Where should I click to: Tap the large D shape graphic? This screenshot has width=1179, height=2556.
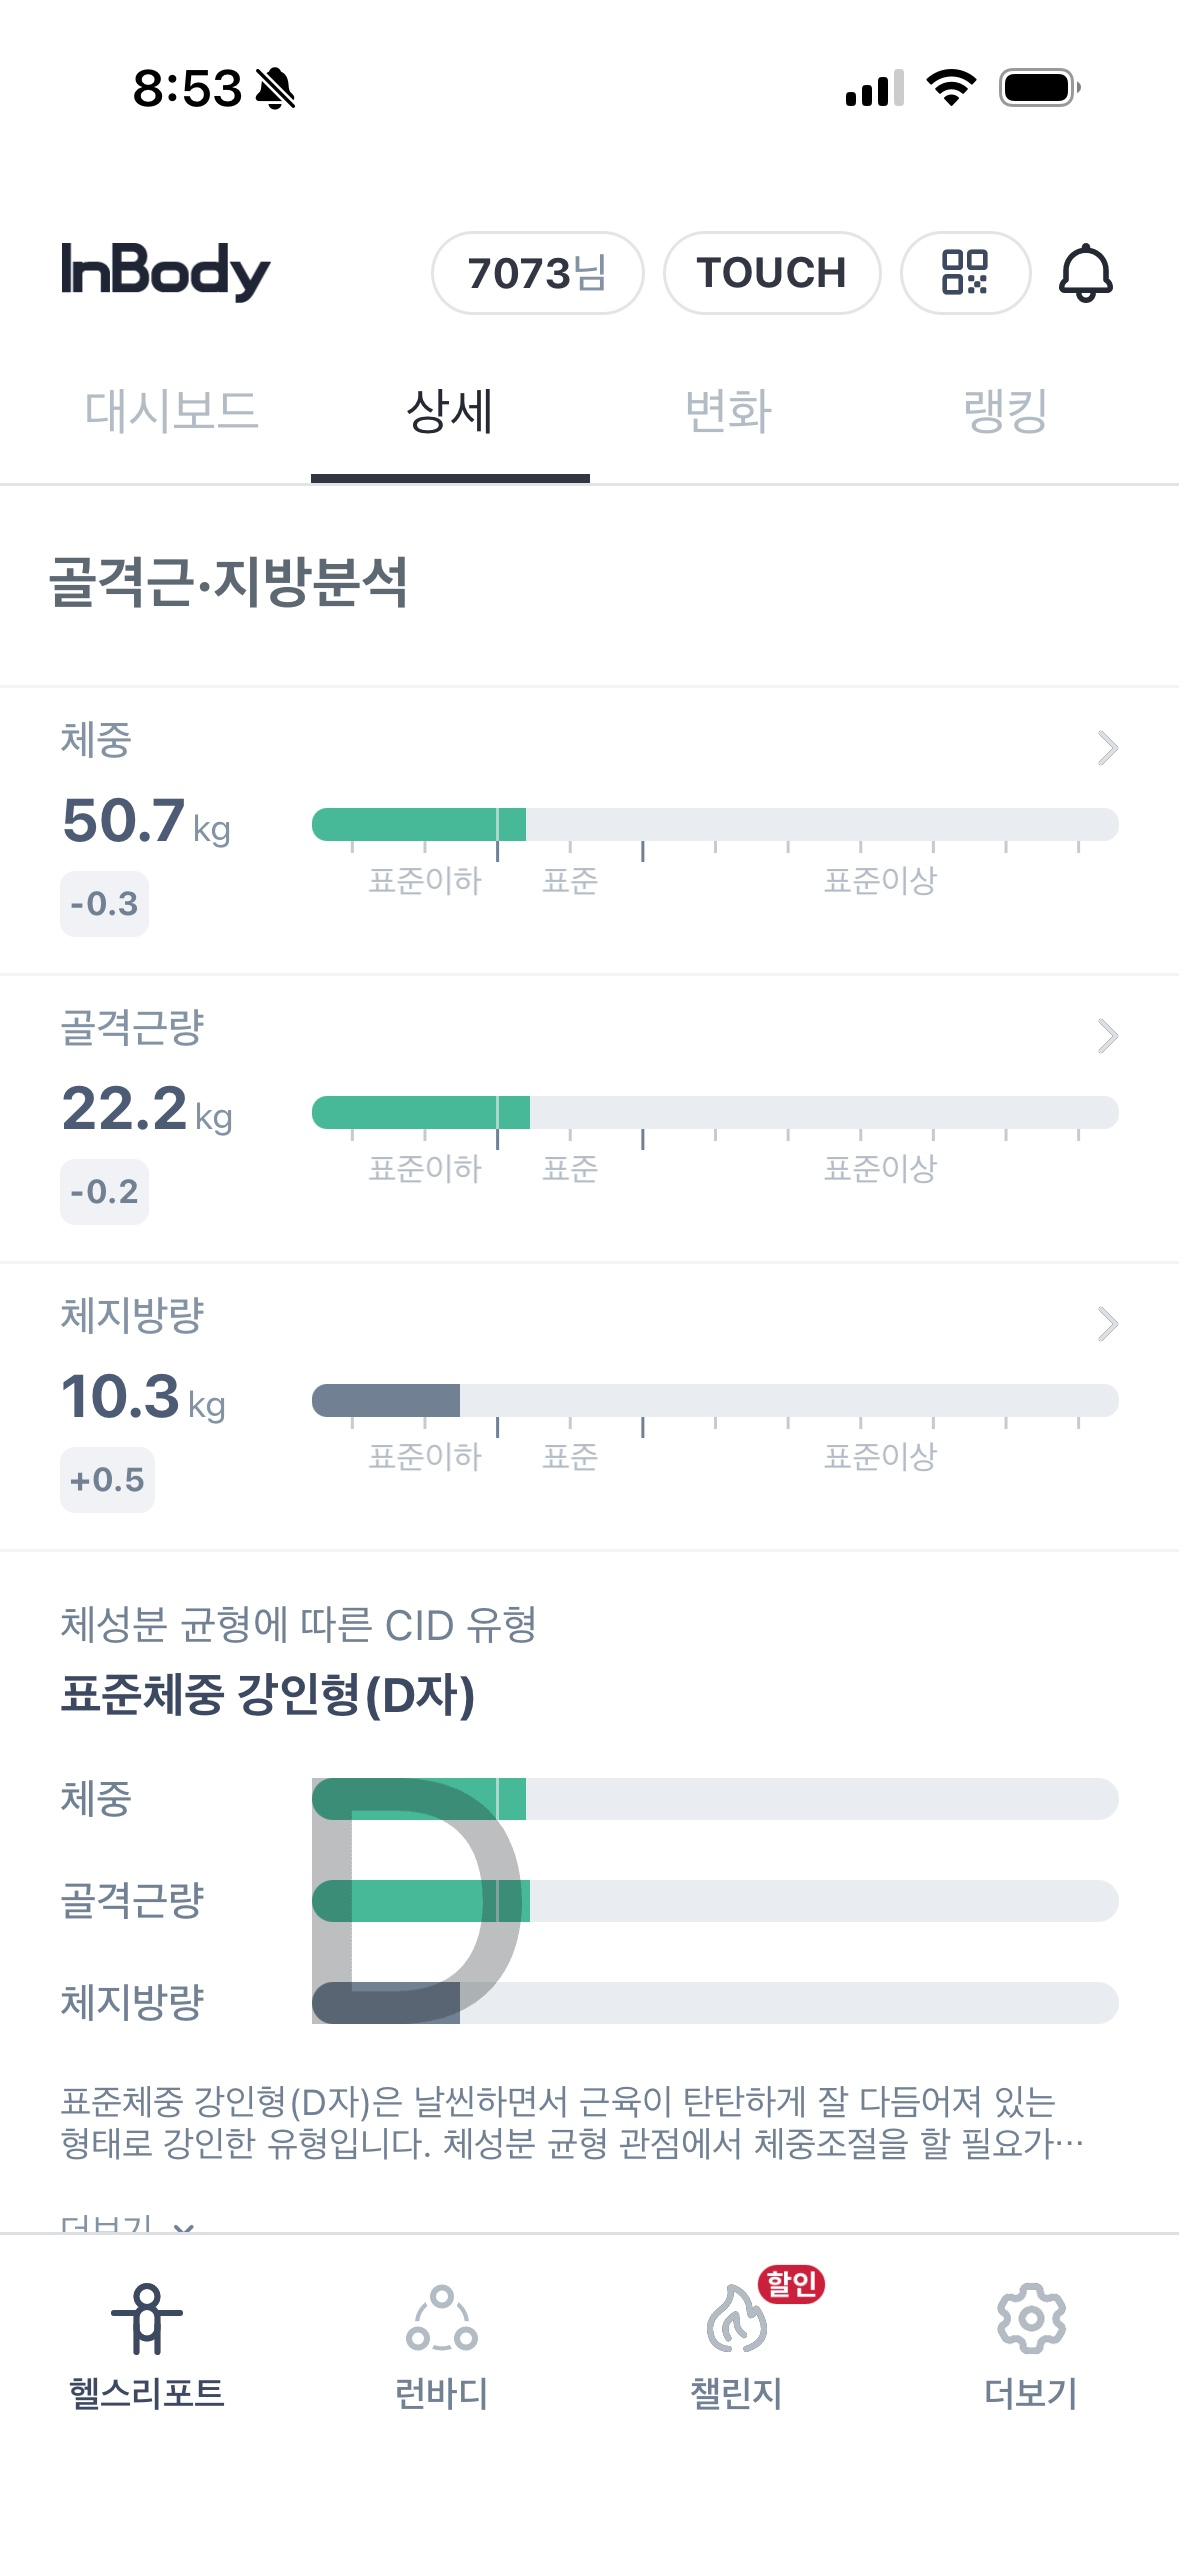point(415,1900)
